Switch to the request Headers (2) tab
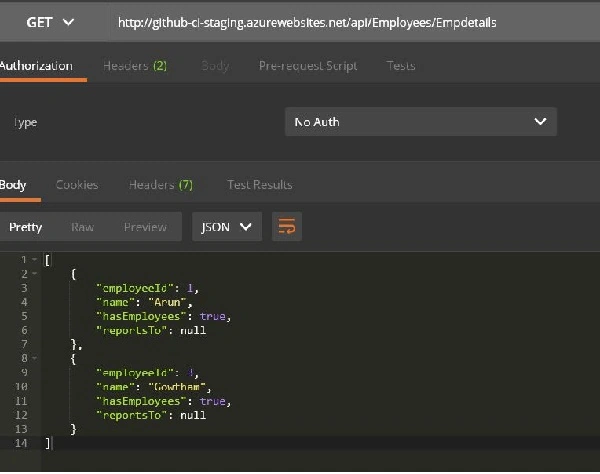Image resolution: width=600 pixels, height=474 pixels. coord(135,66)
